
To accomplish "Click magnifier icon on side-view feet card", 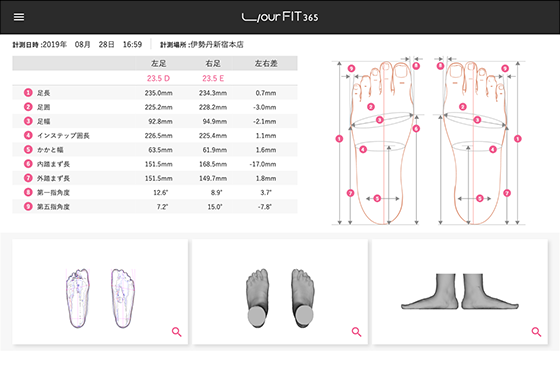I will click(x=536, y=332).
